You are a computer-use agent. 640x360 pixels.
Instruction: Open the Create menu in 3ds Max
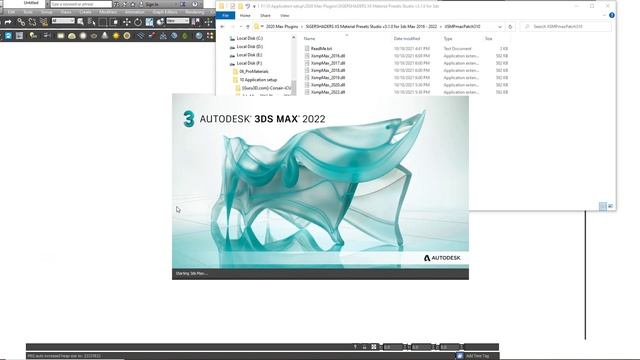(x=86, y=12)
